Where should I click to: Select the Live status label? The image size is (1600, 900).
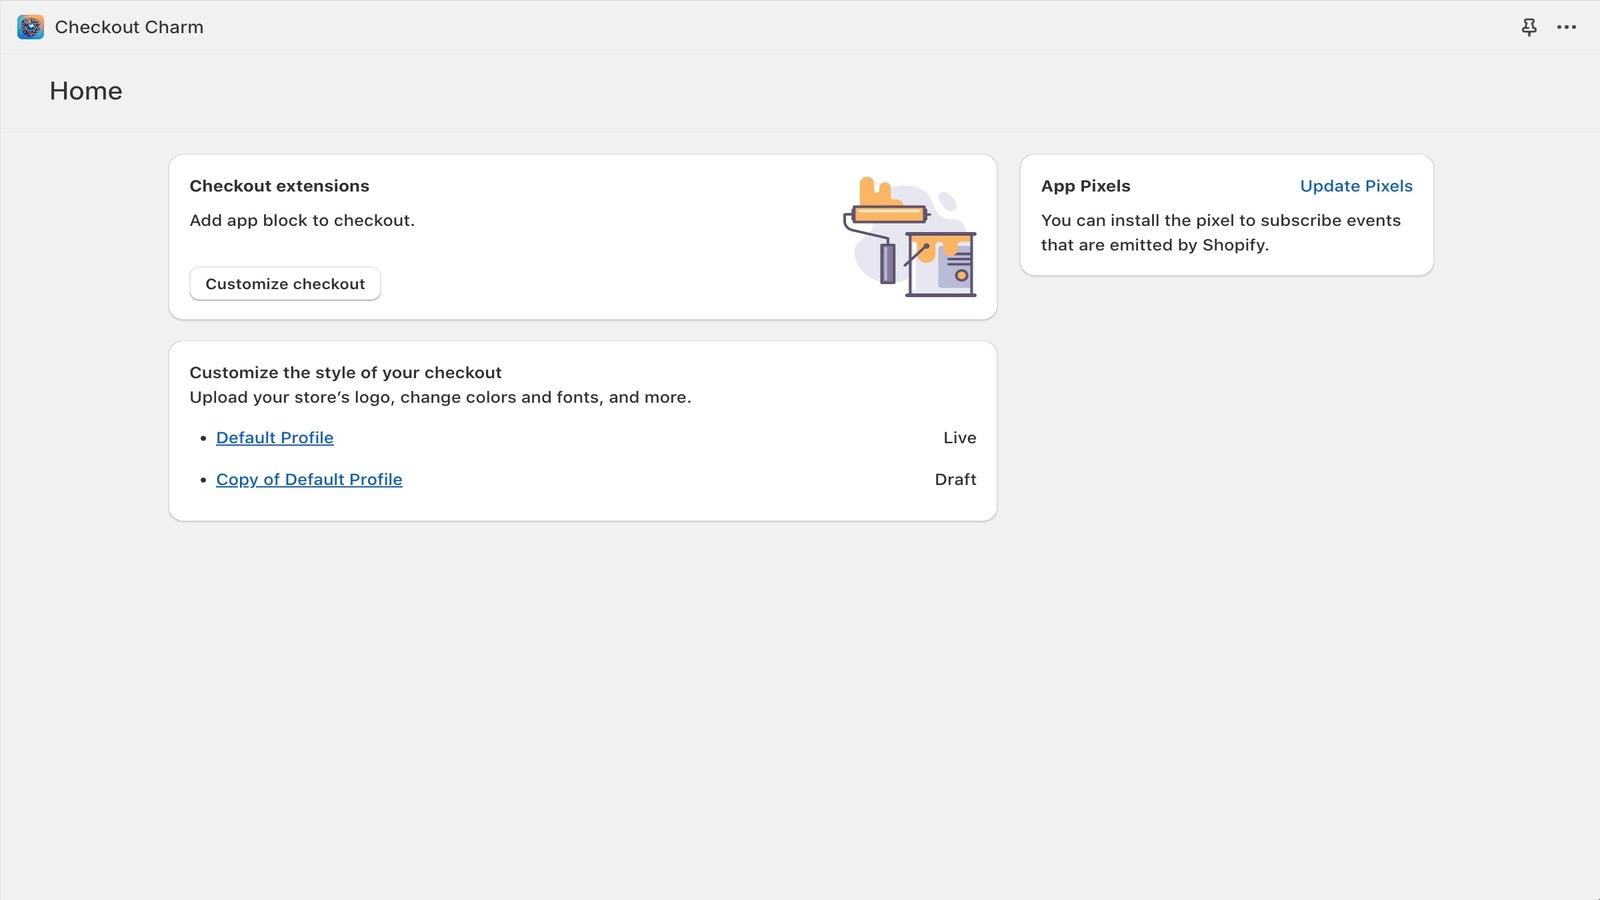(x=960, y=437)
